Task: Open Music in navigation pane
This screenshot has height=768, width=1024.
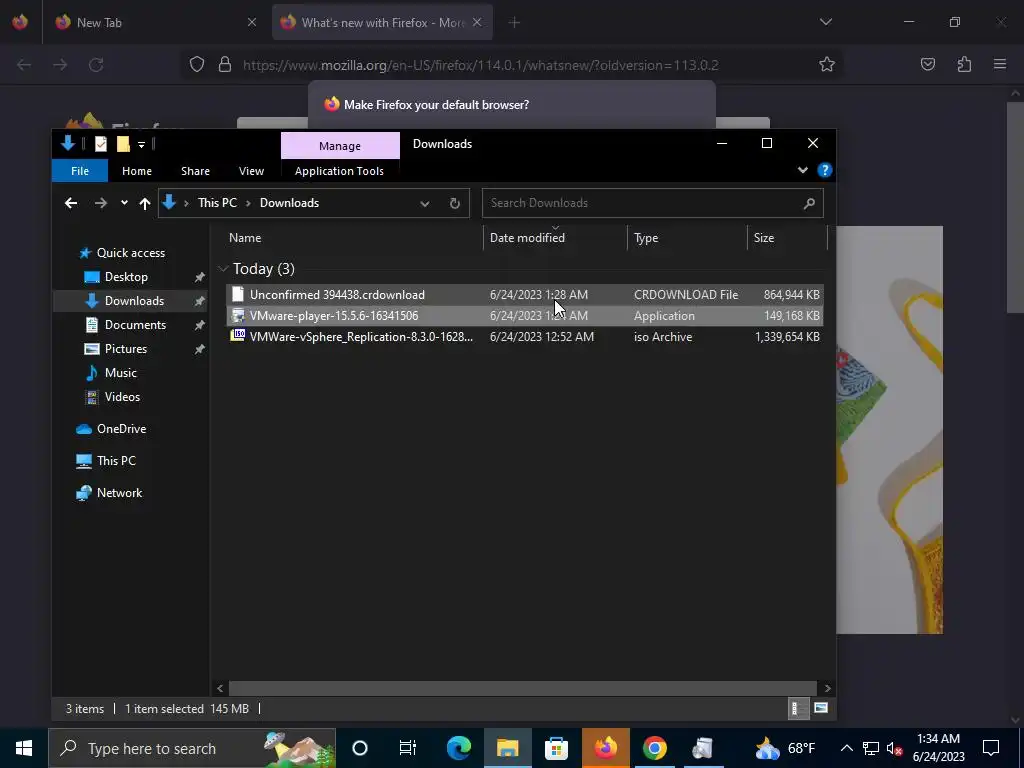Action: coord(120,373)
